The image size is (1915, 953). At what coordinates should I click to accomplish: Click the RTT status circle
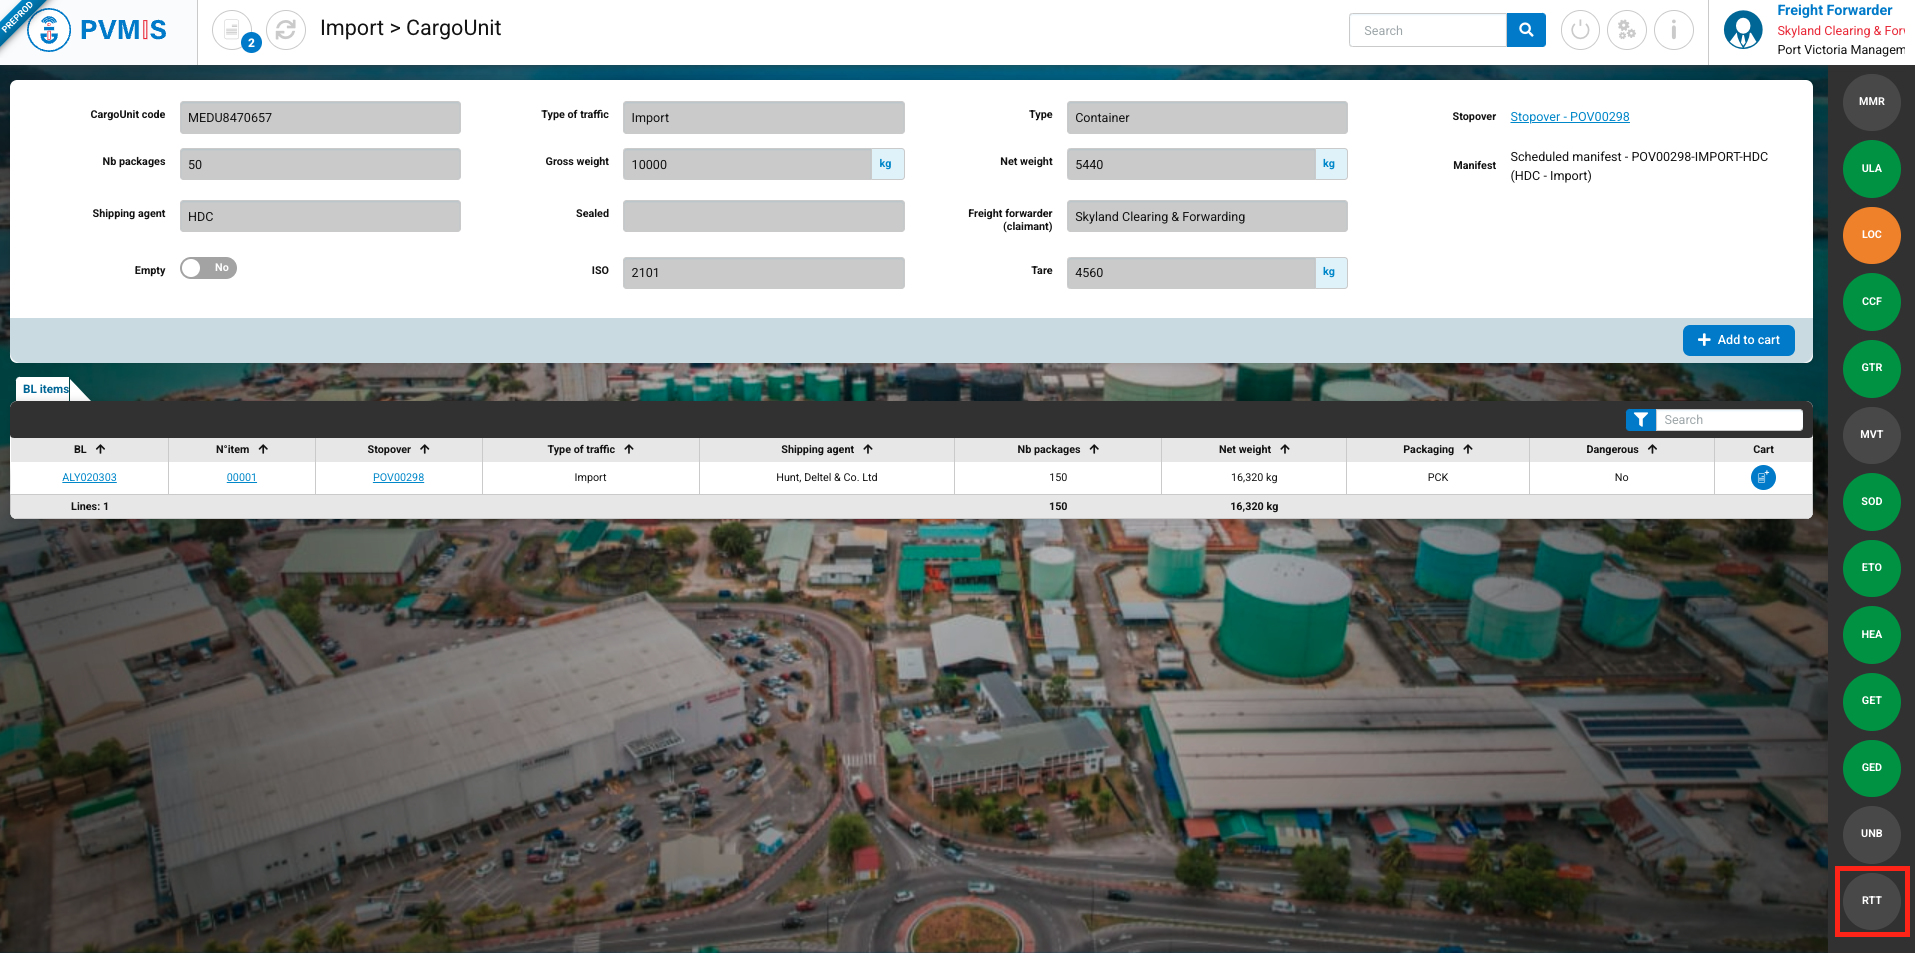(1871, 900)
